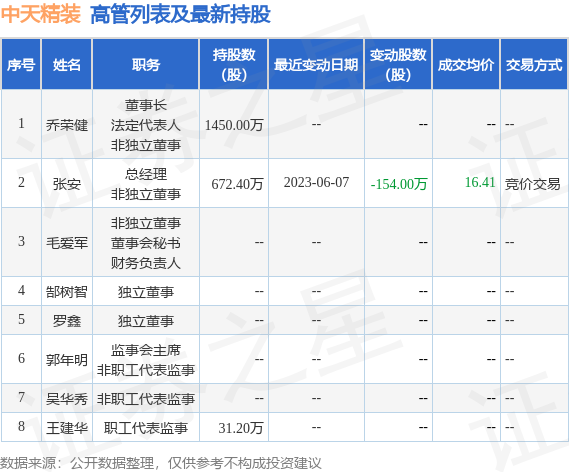This screenshot has width=569, height=472.
Task: Click the row number 6 cell
Action: [x=21, y=358]
